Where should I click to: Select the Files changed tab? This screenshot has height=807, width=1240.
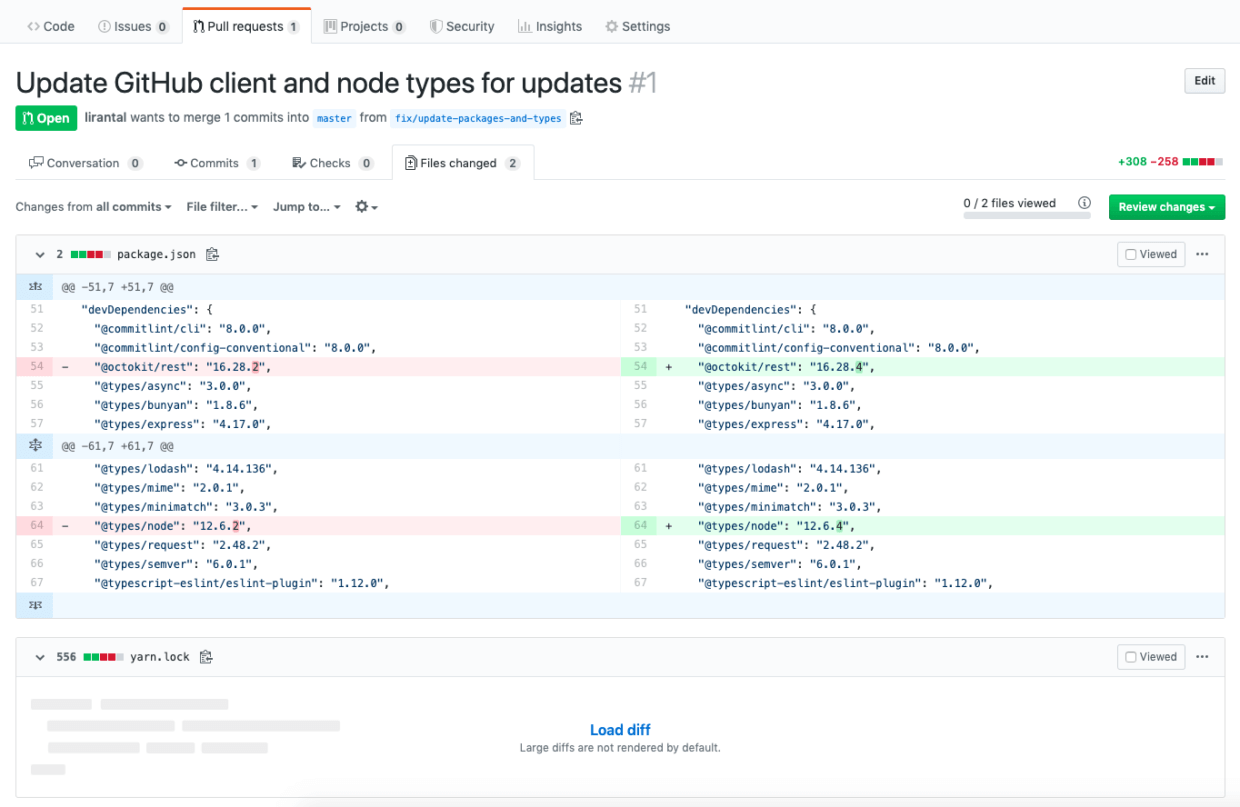click(462, 163)
